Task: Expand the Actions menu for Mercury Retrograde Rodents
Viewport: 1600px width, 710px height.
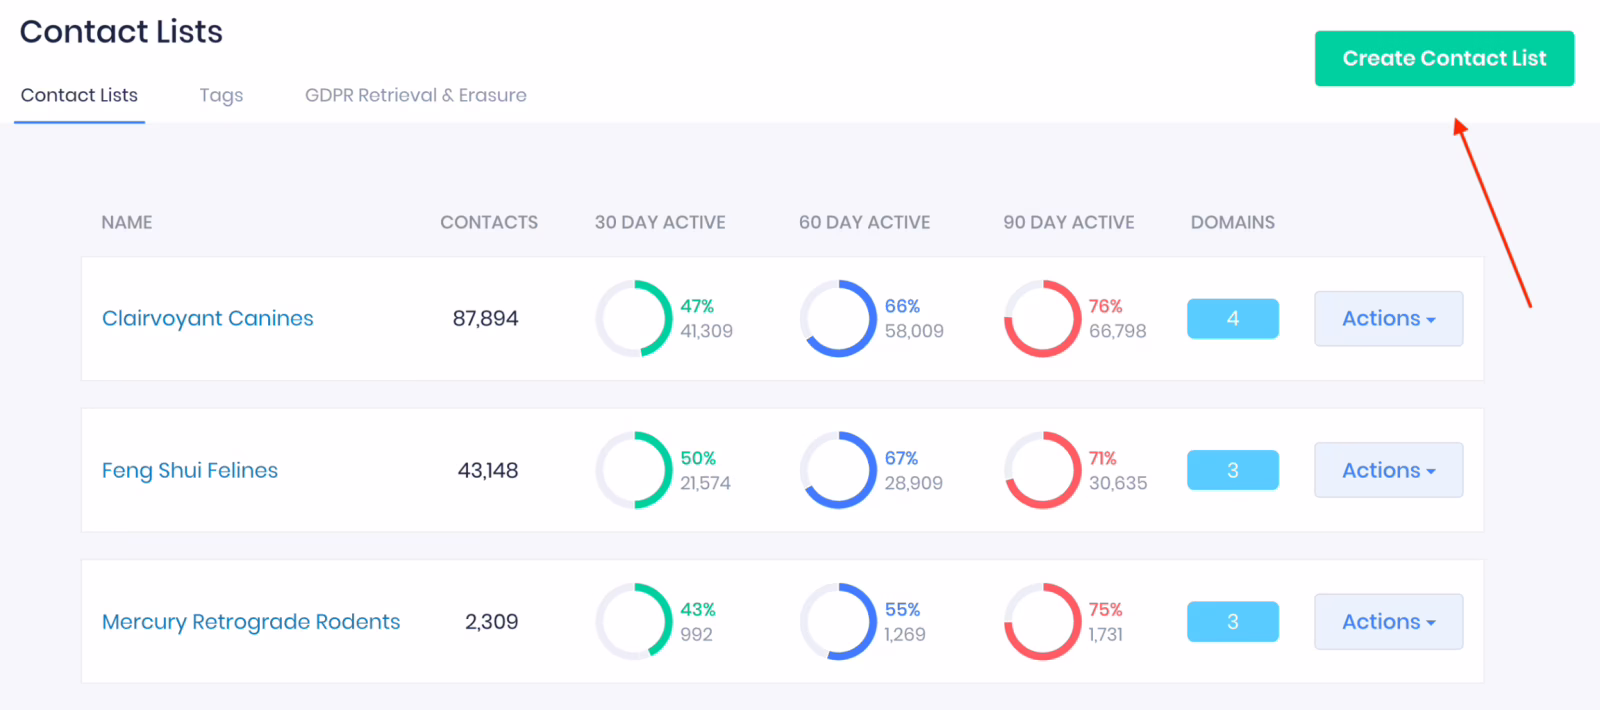Action: [1388, 621]
